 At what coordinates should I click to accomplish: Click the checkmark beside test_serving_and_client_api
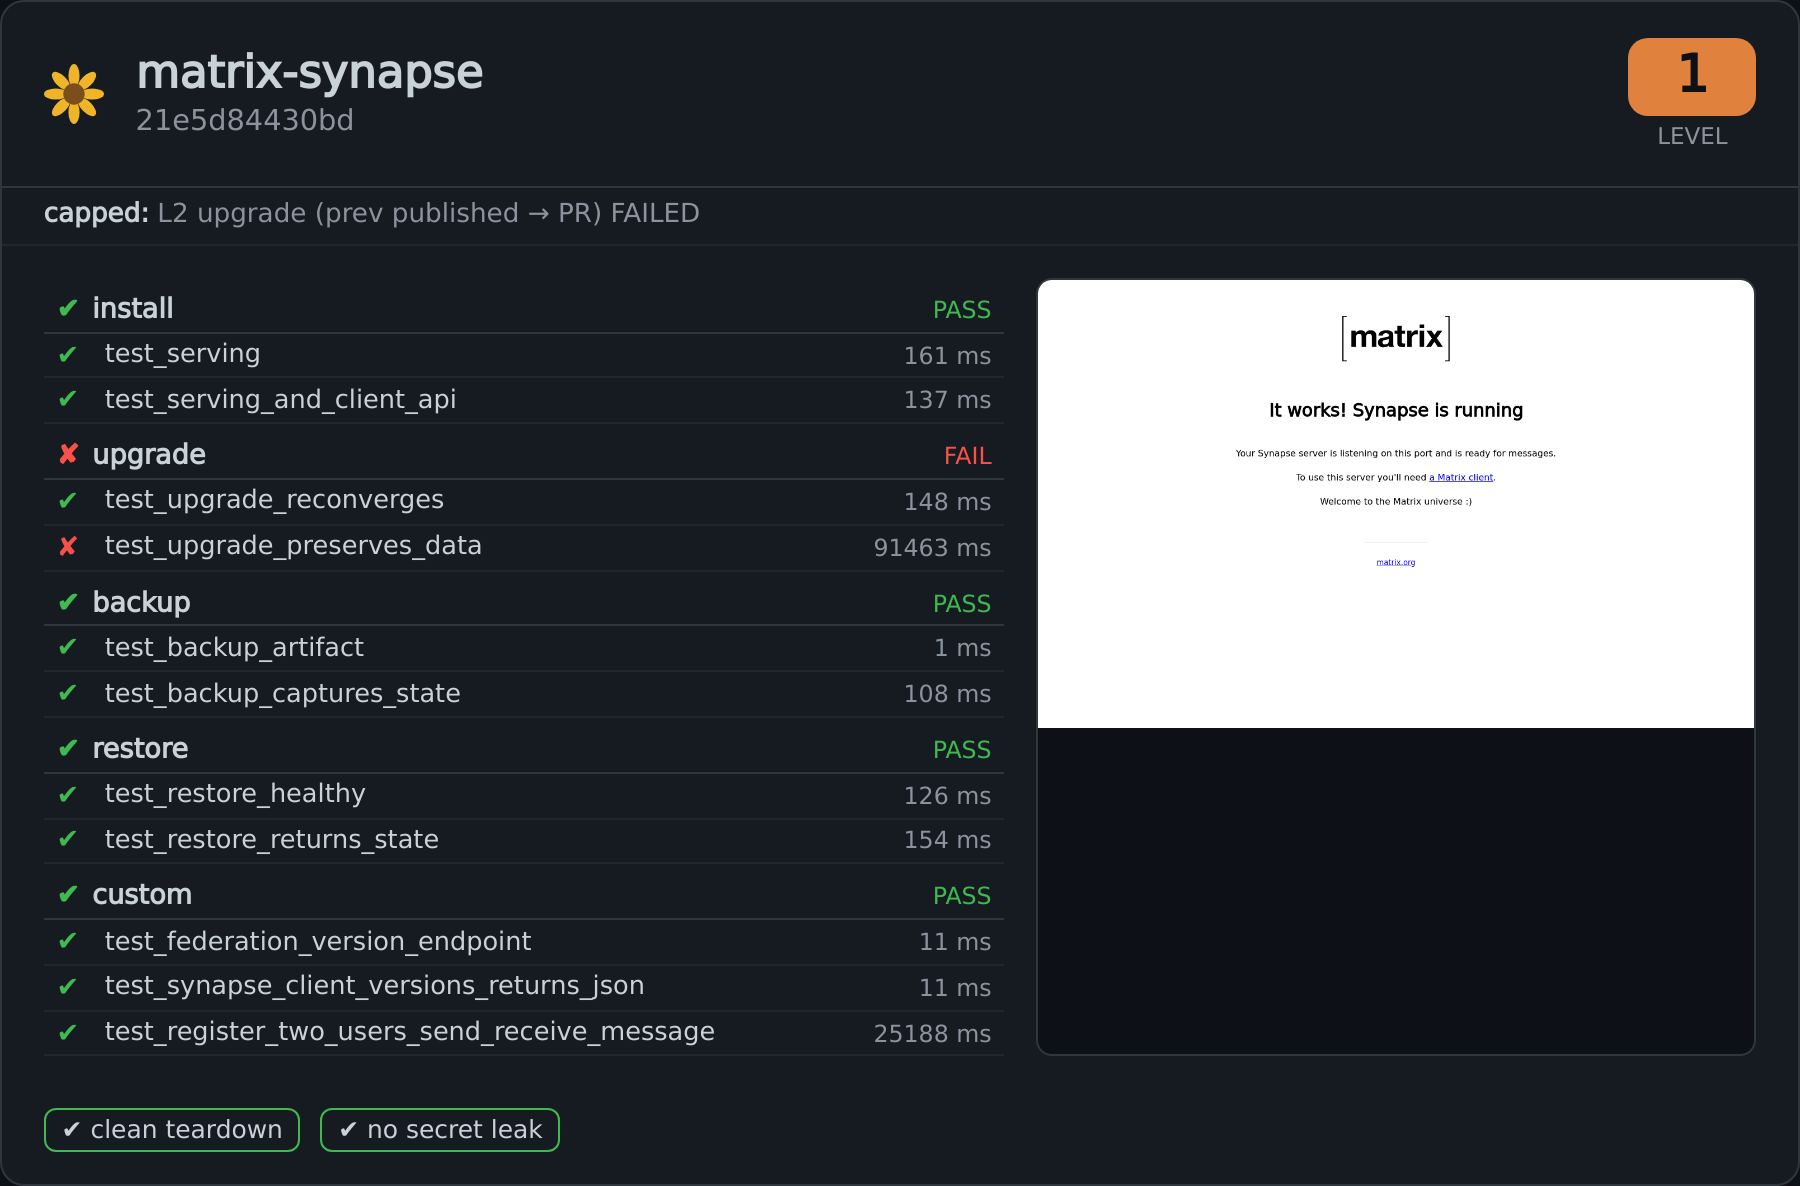point(68,400)
